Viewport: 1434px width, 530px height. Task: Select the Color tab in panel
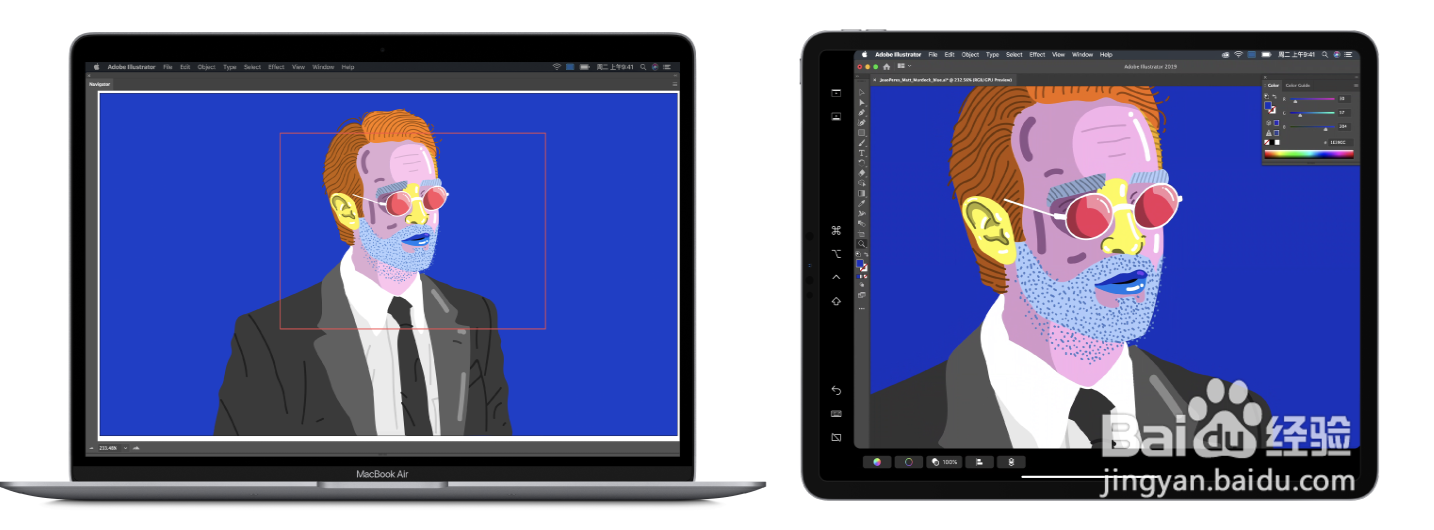pos(1273,85)
